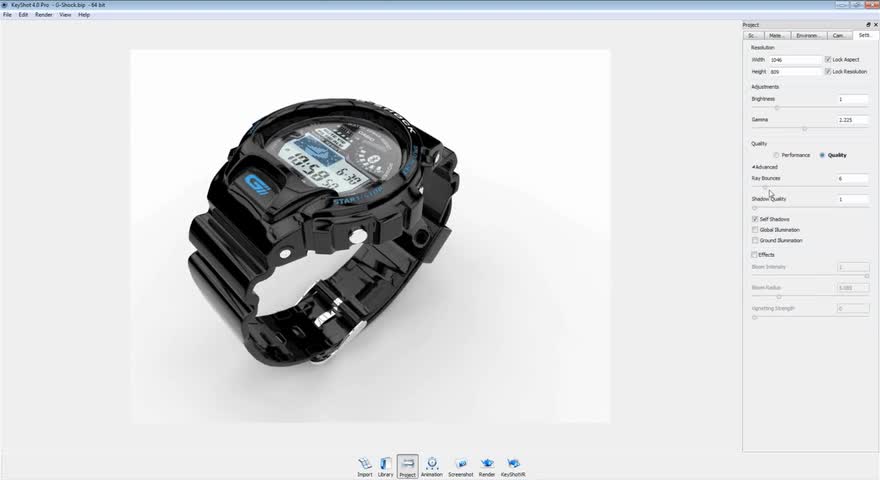The width and height of the screenshot is (880, 480).
Task: Undock the Project panel
Action: tap(868, 25)
